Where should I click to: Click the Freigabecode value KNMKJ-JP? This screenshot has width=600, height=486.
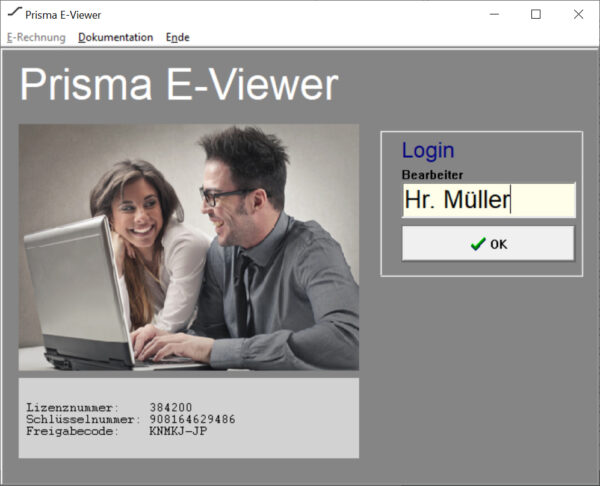tap(178, 431)
